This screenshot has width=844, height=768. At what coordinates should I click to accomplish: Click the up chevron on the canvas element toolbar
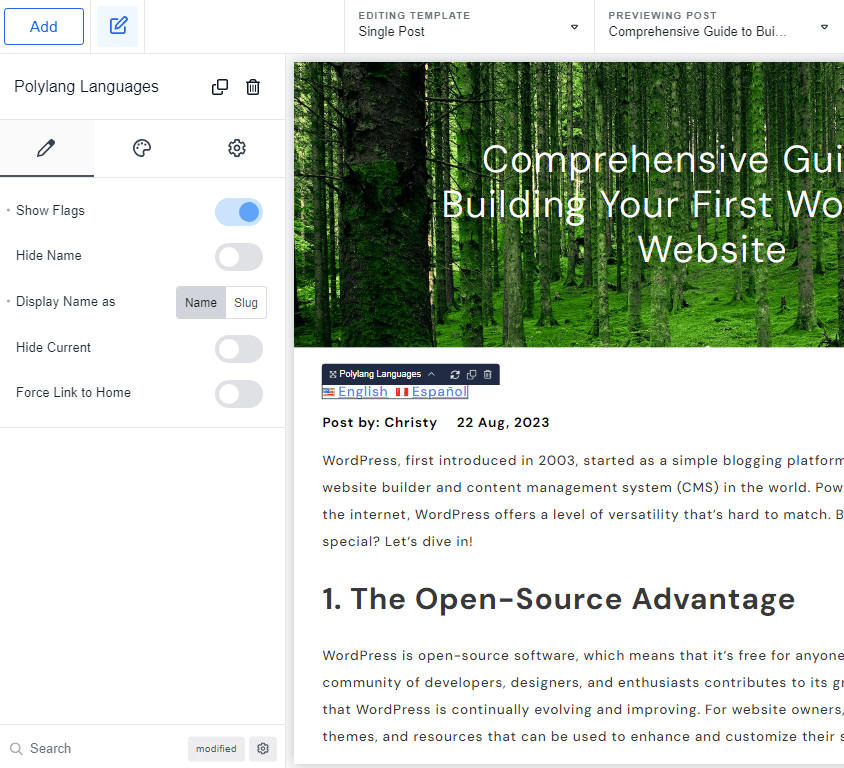pos(431,374)
